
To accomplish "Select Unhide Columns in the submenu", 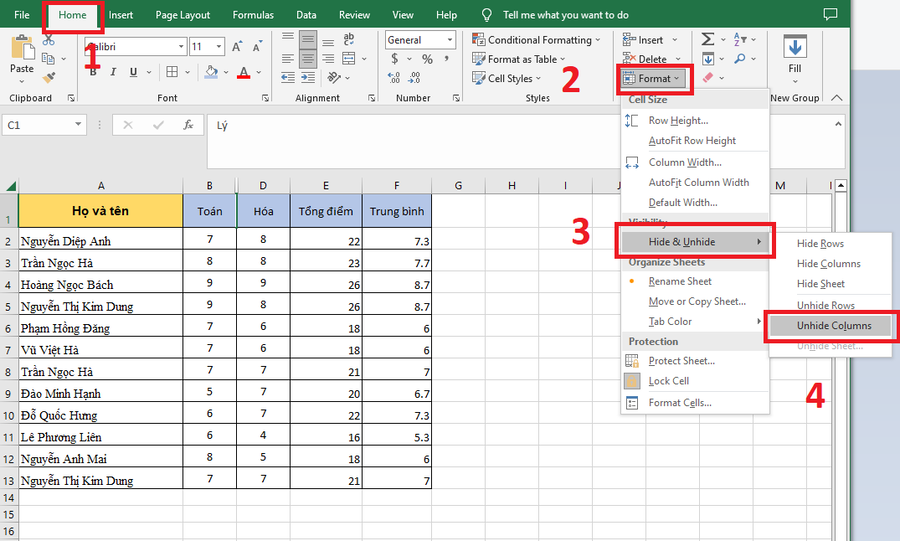I will point(830,325).
